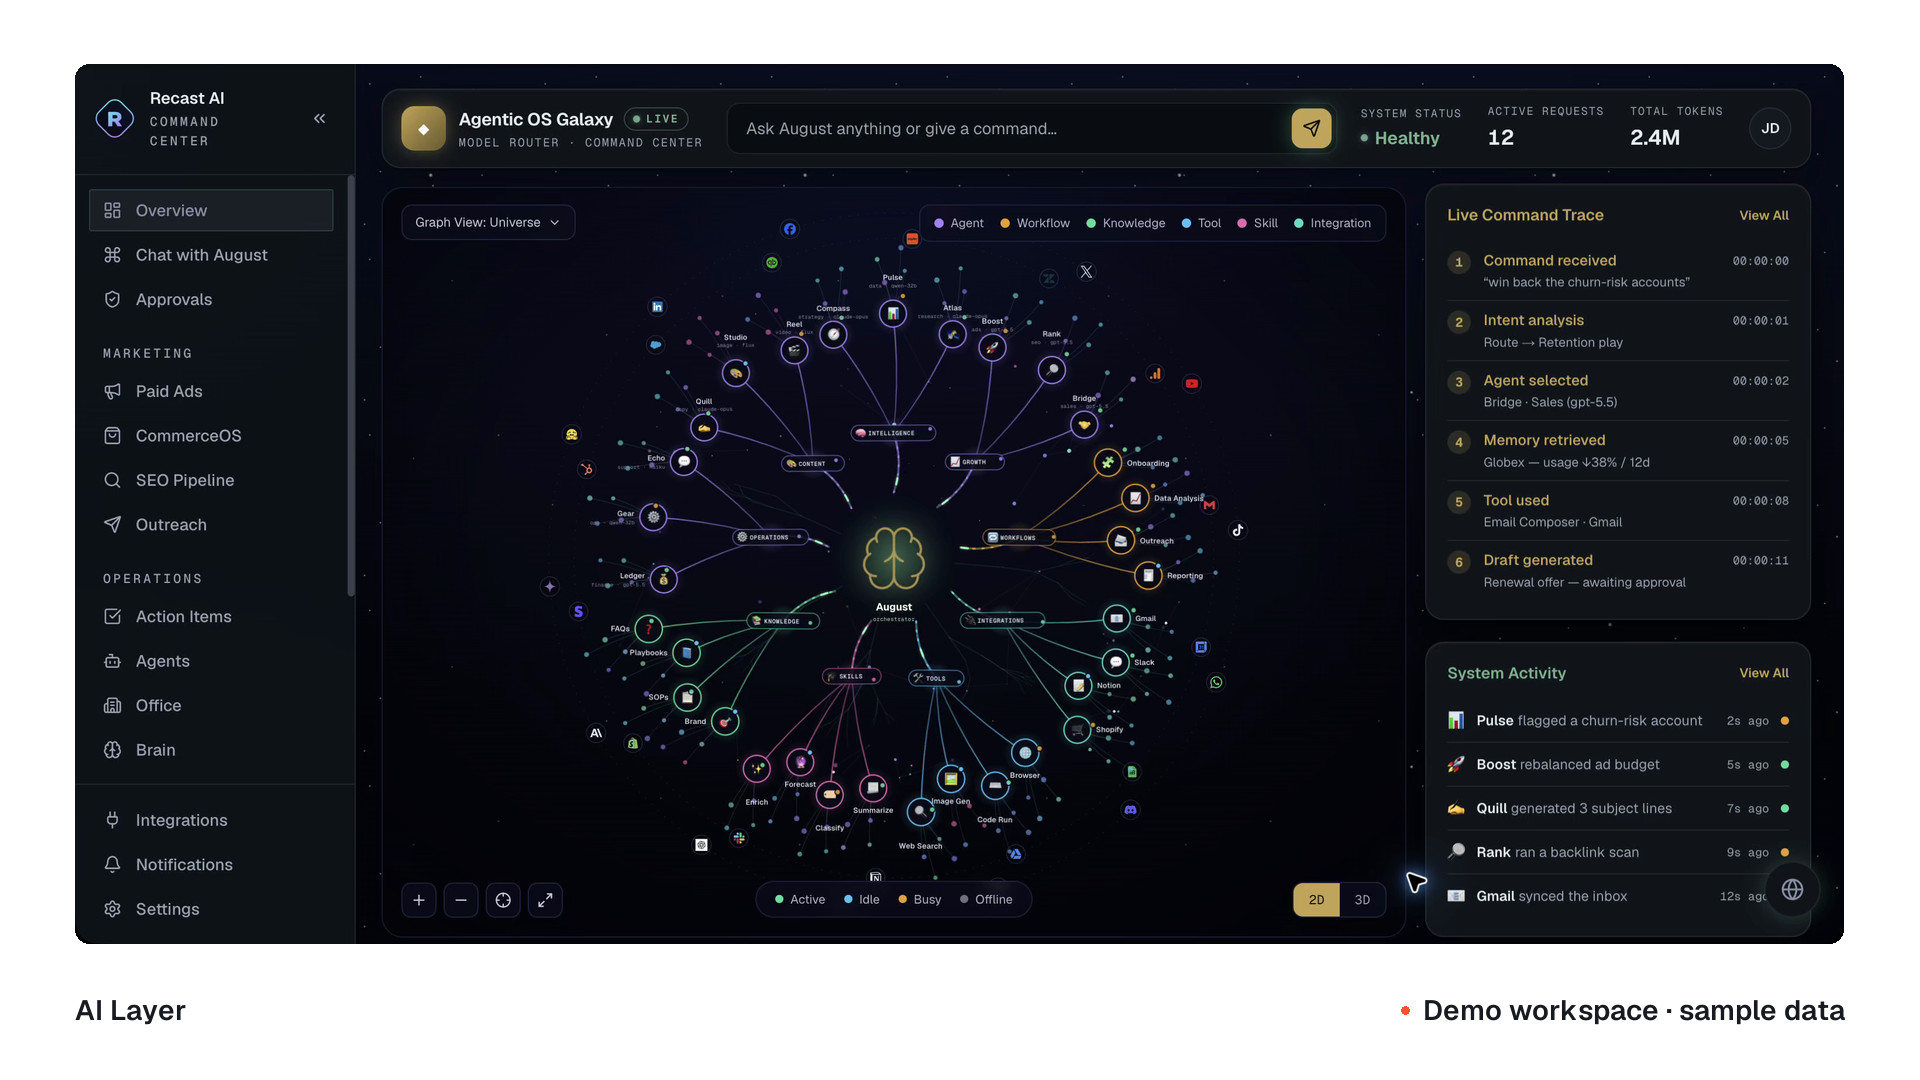View all System Activity entries

click(1763, 673)
